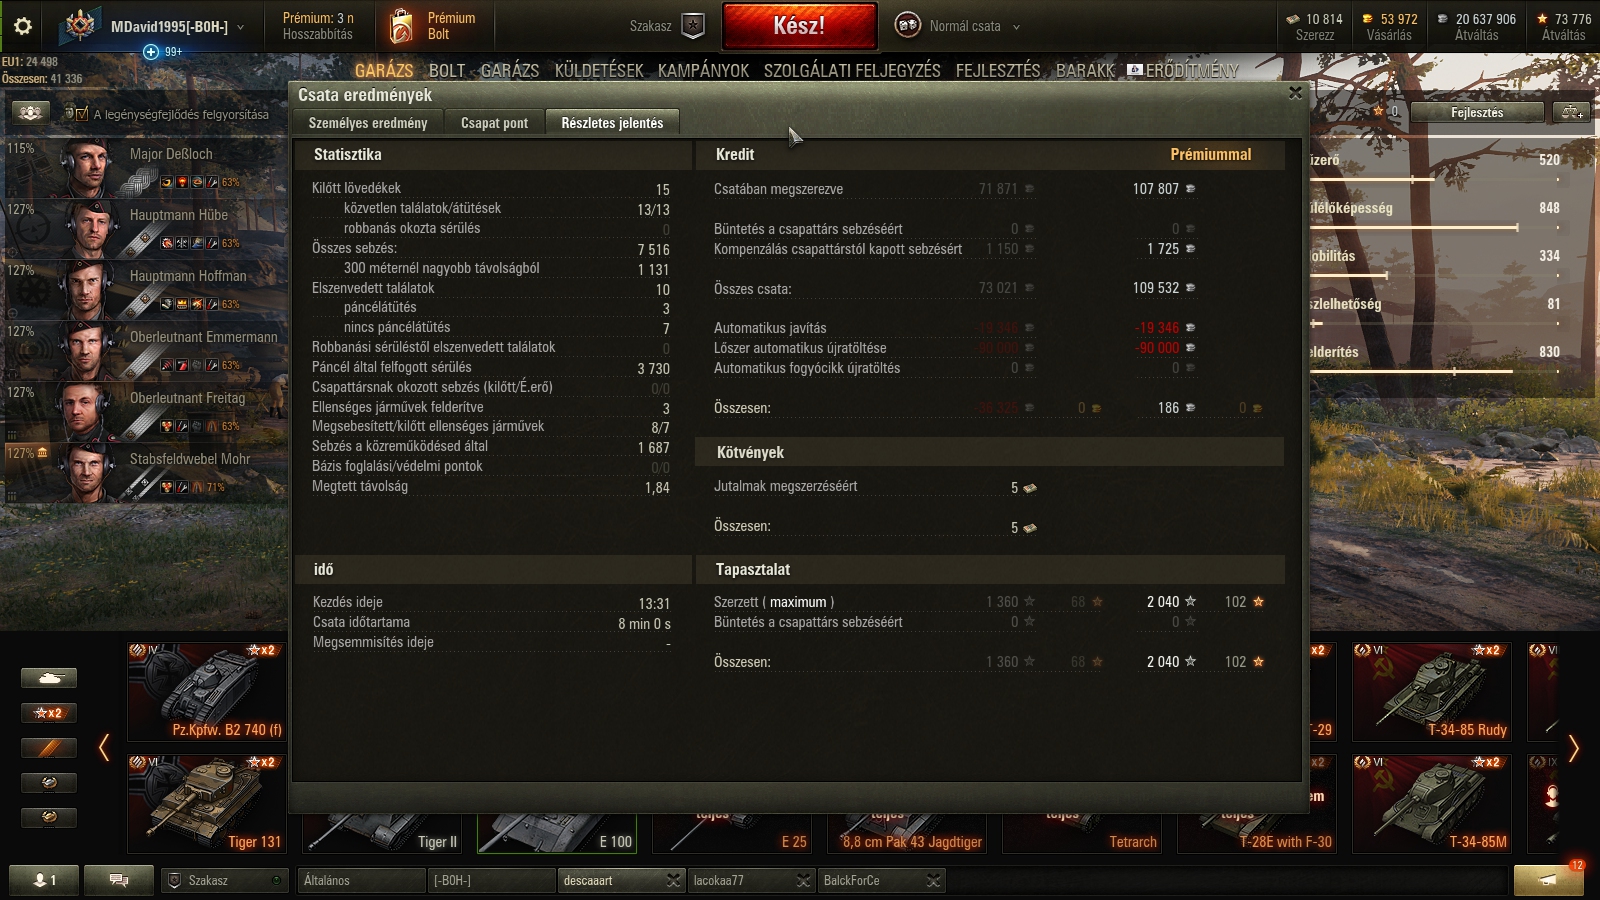Screen dimensions: 1600x900
Task: Expand the MDavid1995 account dropdown
Action: (241, 27)
